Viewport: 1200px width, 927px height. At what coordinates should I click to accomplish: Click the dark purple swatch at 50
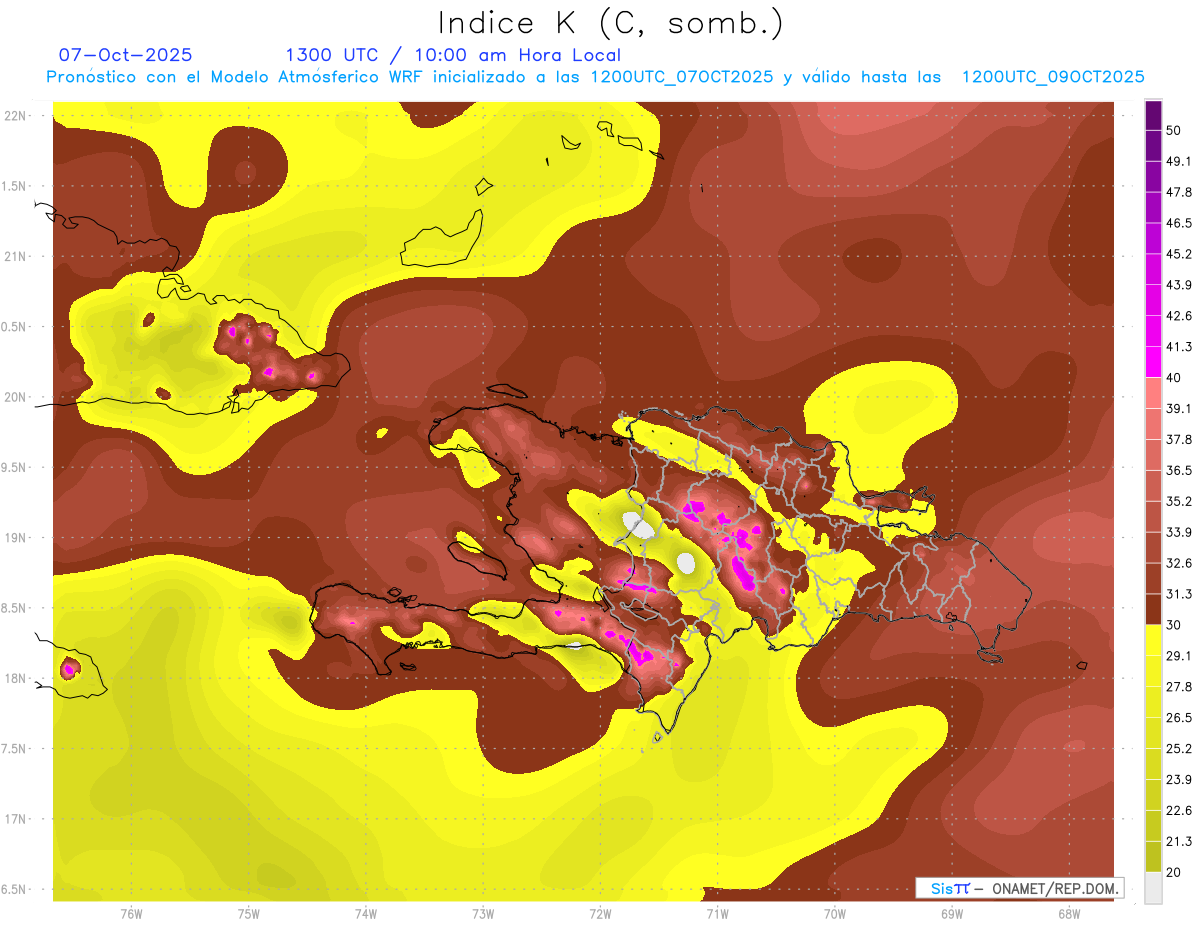click(x=1153, y=116)
